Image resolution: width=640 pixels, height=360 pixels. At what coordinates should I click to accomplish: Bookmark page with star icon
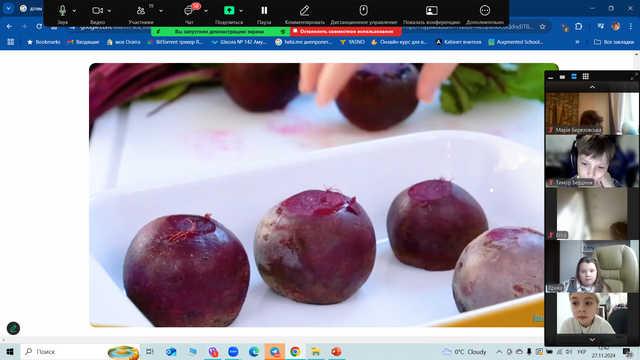pos(542,27)
